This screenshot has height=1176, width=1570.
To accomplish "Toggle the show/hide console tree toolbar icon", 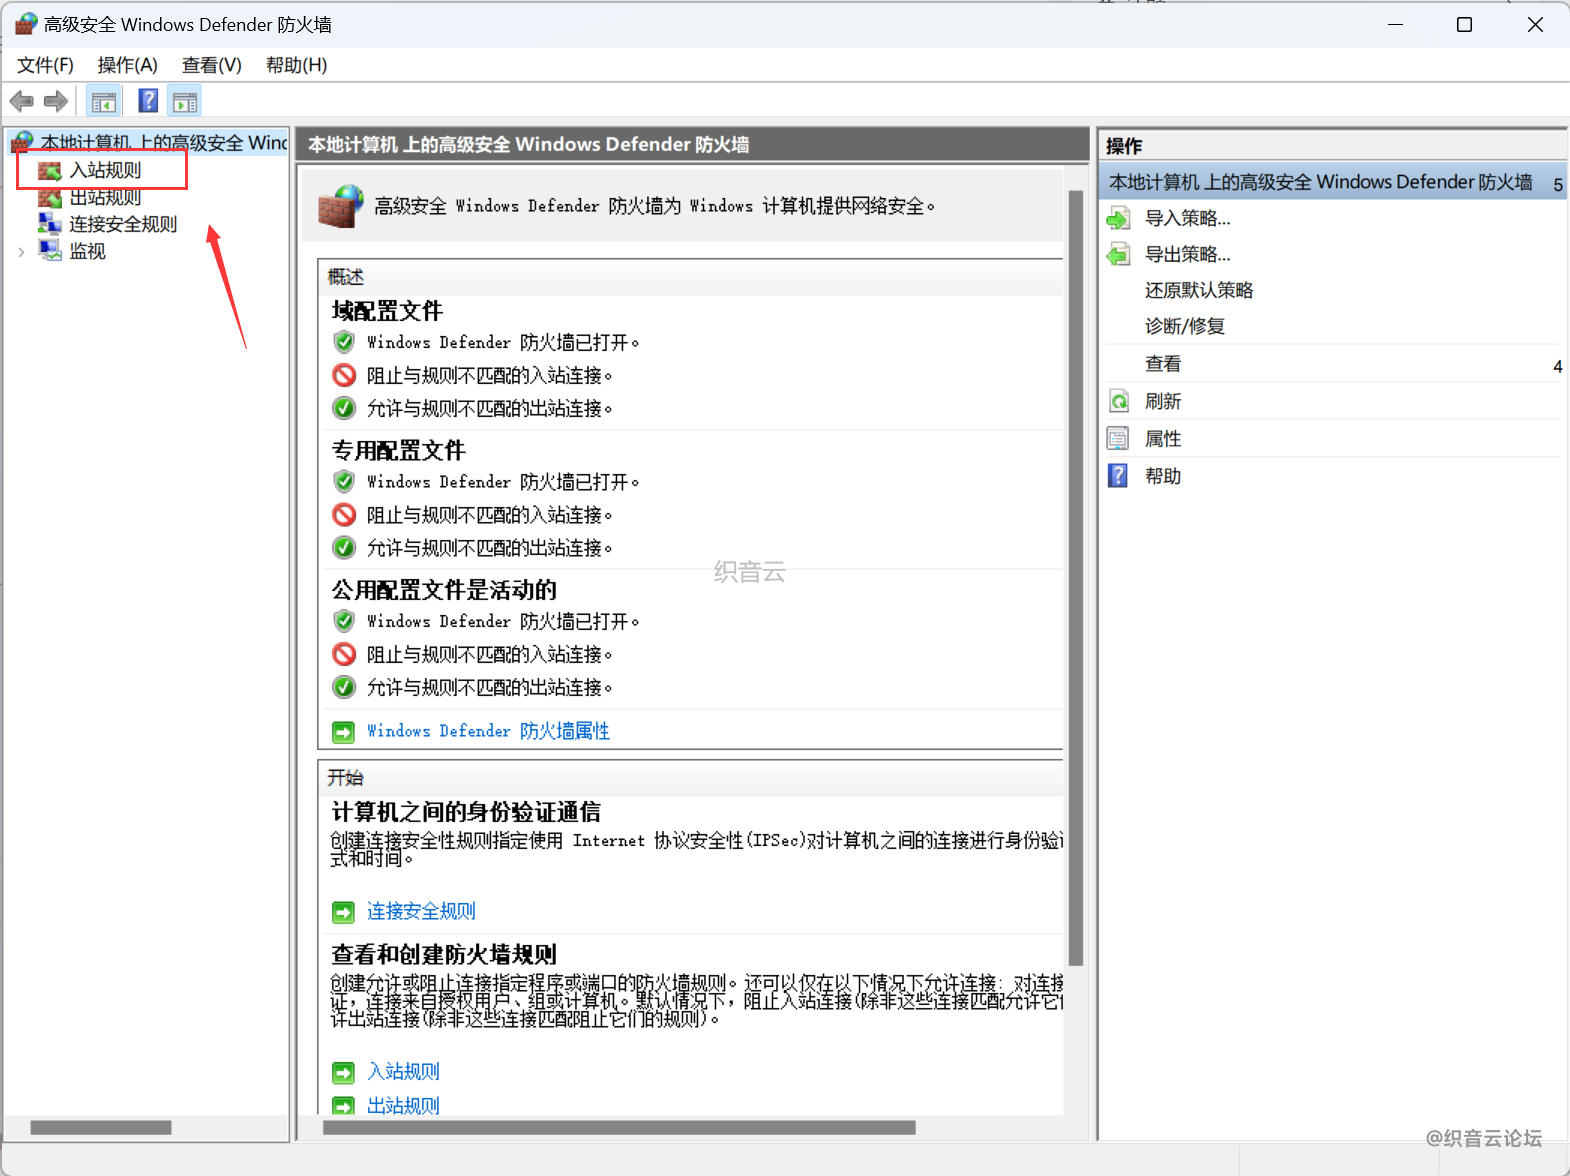I will pos(104,101).
